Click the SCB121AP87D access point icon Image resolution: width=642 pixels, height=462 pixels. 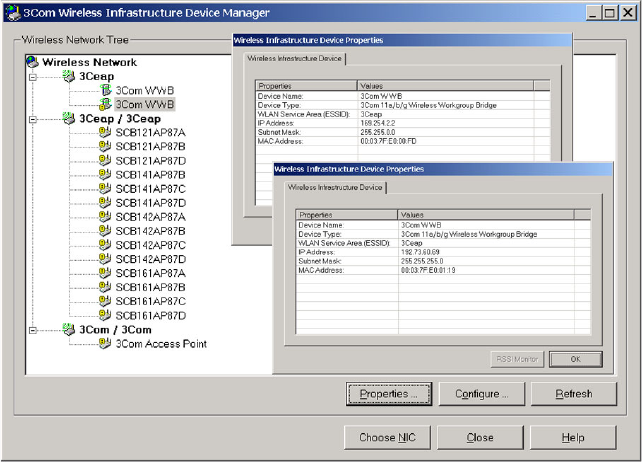point(105,161)
